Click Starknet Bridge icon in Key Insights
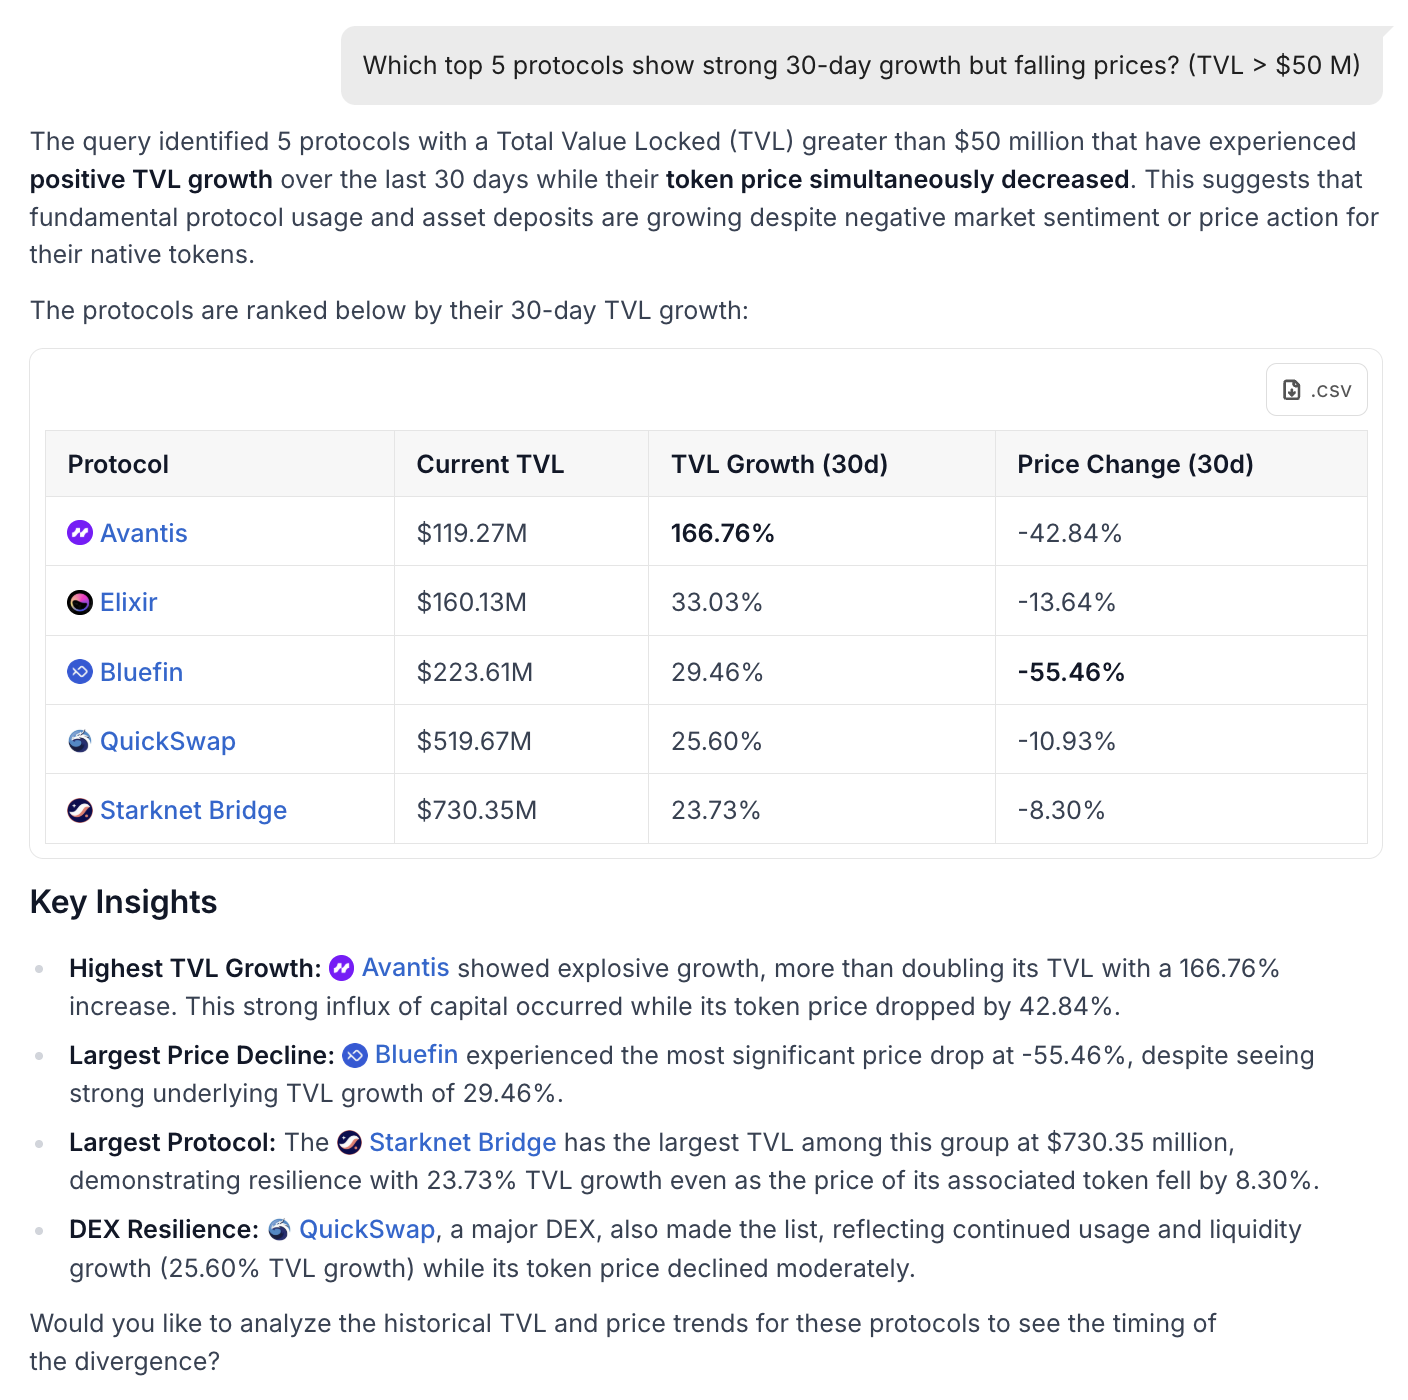The height and width of the screenshot is (1400, 1408). (349, 1142)
